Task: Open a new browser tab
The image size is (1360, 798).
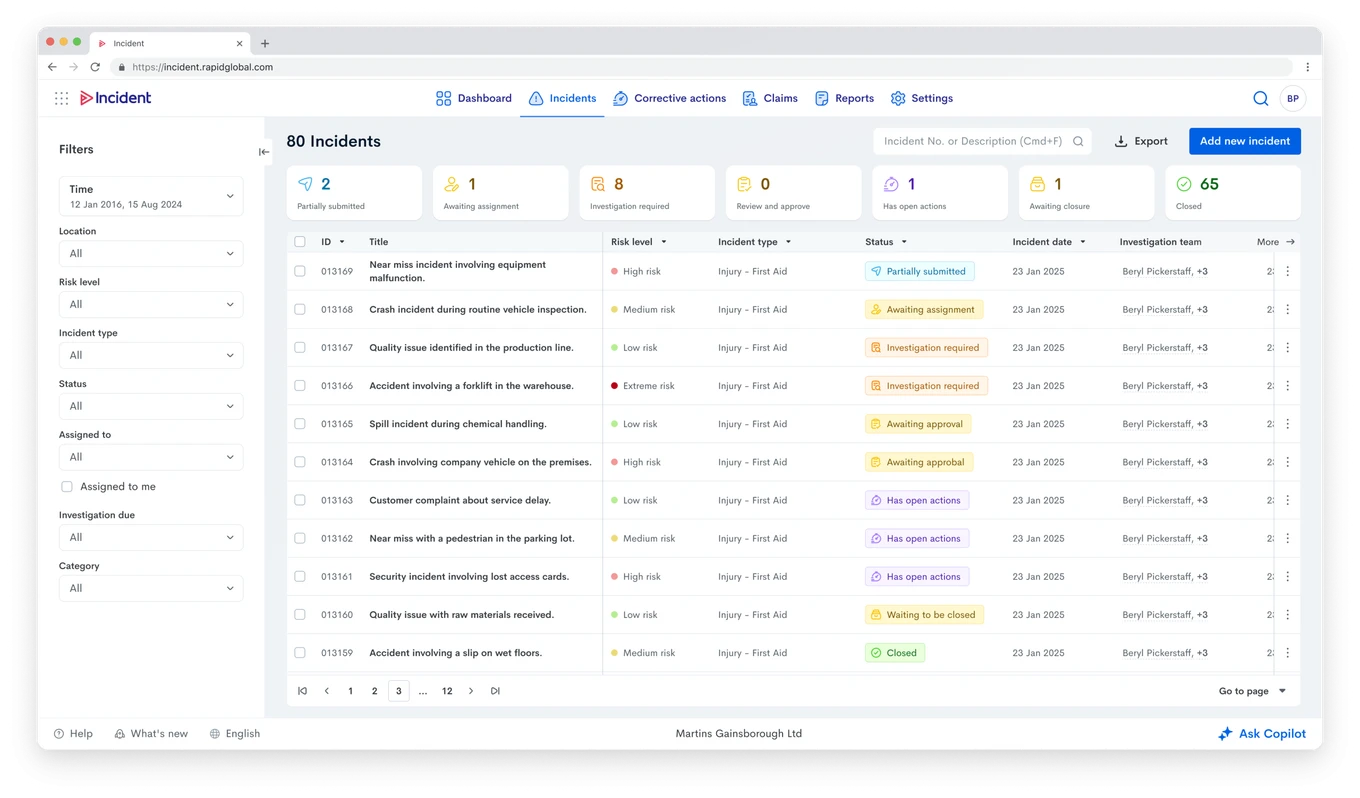Action: pyautogui.click(x=265, y=44)
